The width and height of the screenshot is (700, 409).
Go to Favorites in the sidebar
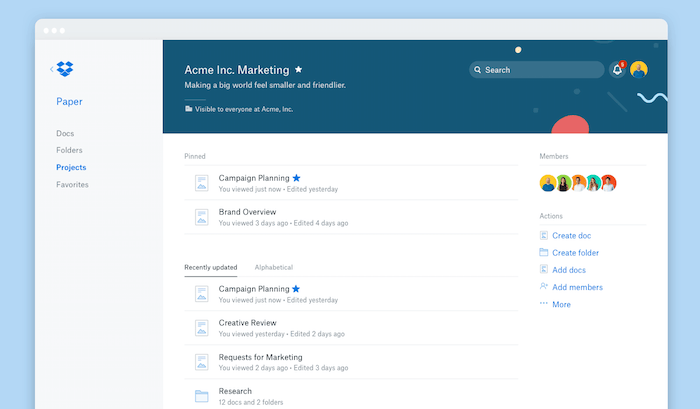[x=72, y=185]
